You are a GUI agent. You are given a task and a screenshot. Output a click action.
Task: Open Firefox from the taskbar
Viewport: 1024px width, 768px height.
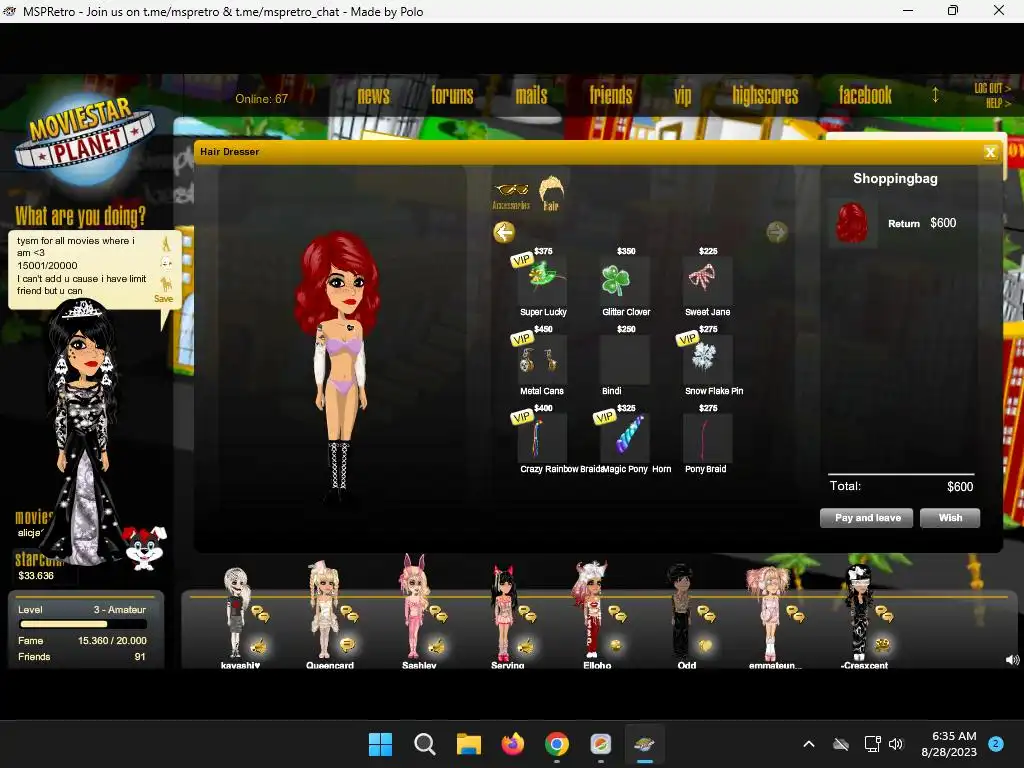pos(513,744)
